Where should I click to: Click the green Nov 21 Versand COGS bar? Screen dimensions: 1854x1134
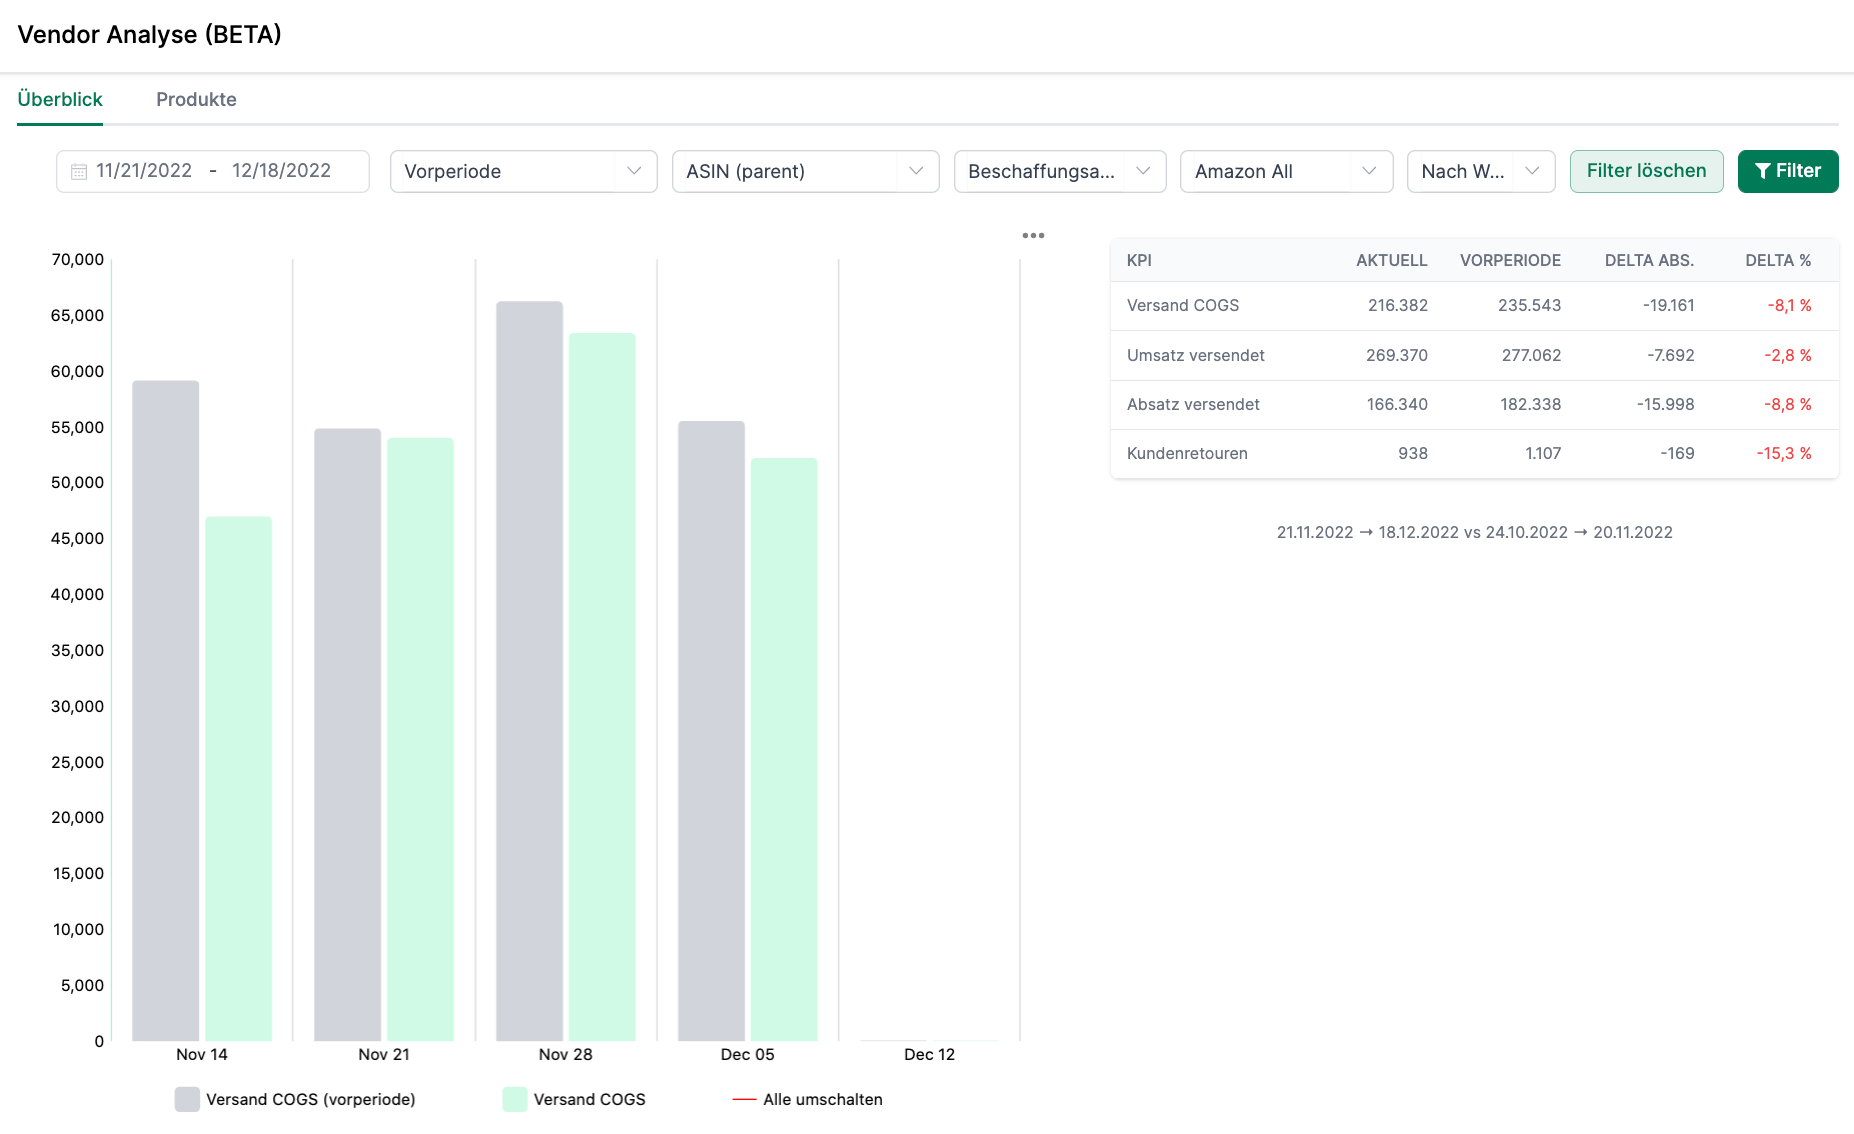coord(420,739)
